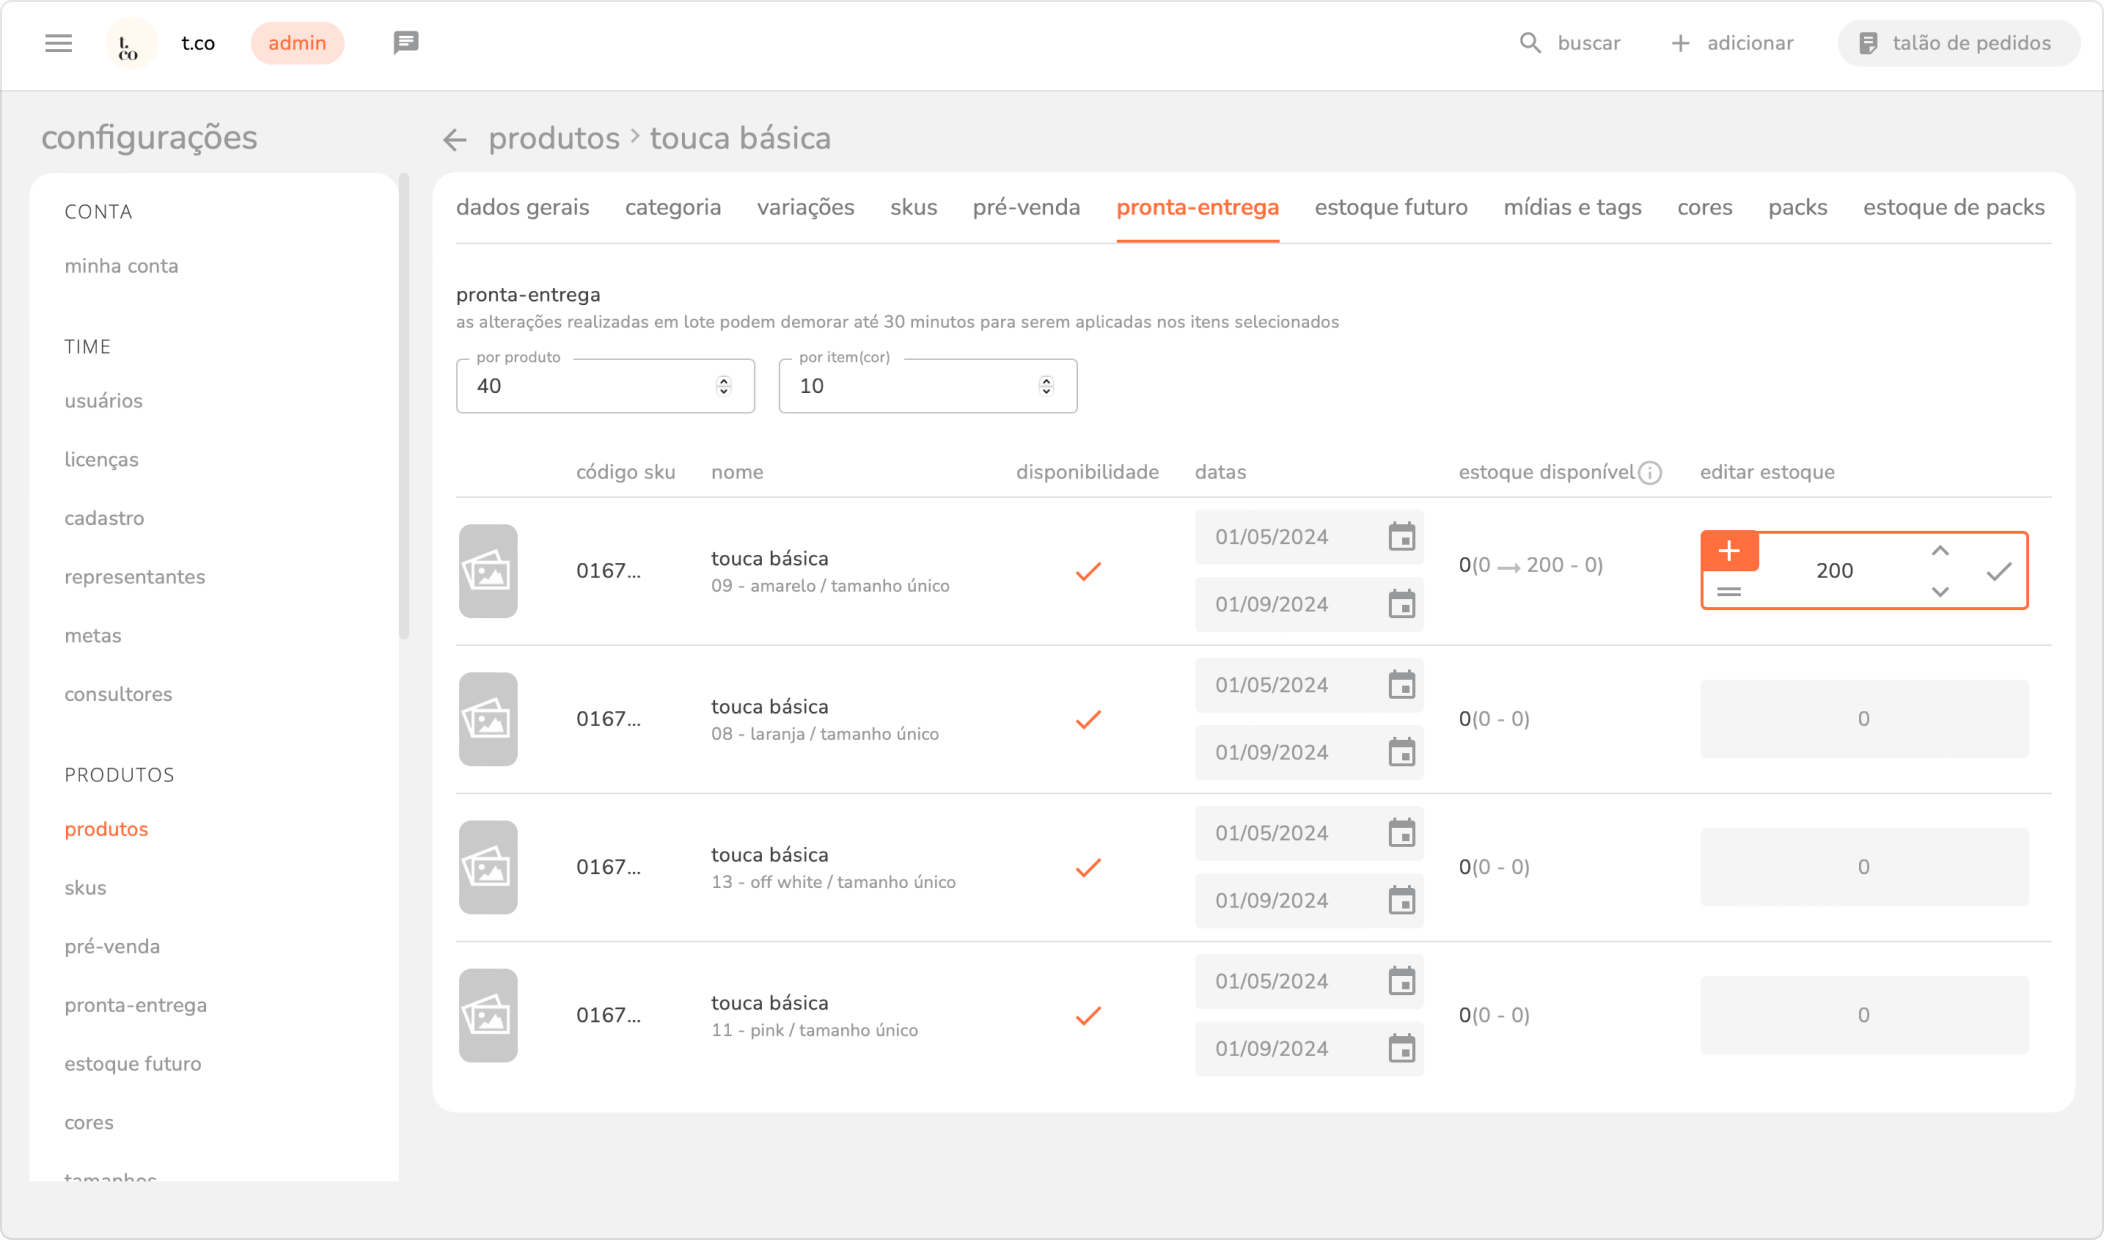Click the por produto spinner arrows
The image size is (2104, 1240).
[723, 386]
